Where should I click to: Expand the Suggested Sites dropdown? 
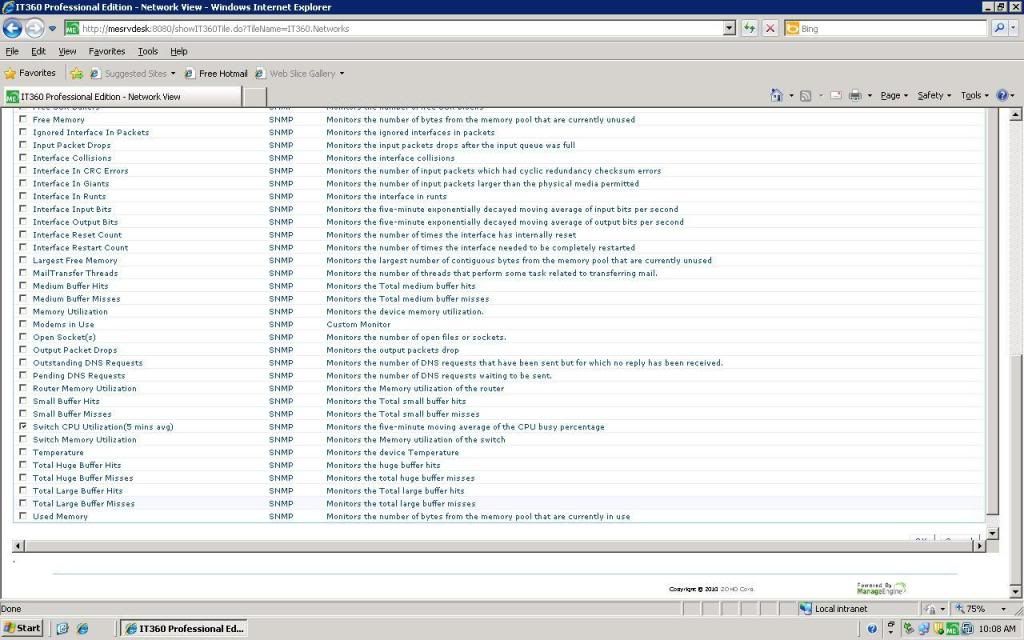(173, 73)
